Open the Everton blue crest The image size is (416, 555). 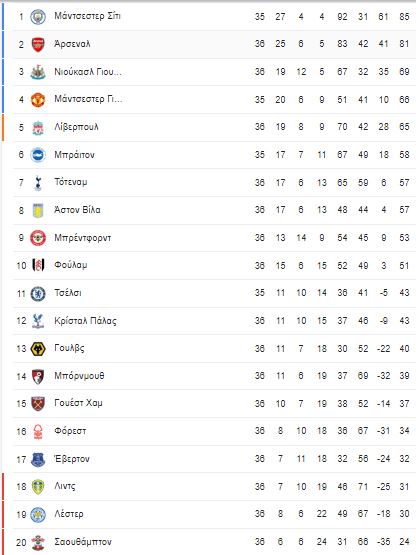[x=38, y=459]
